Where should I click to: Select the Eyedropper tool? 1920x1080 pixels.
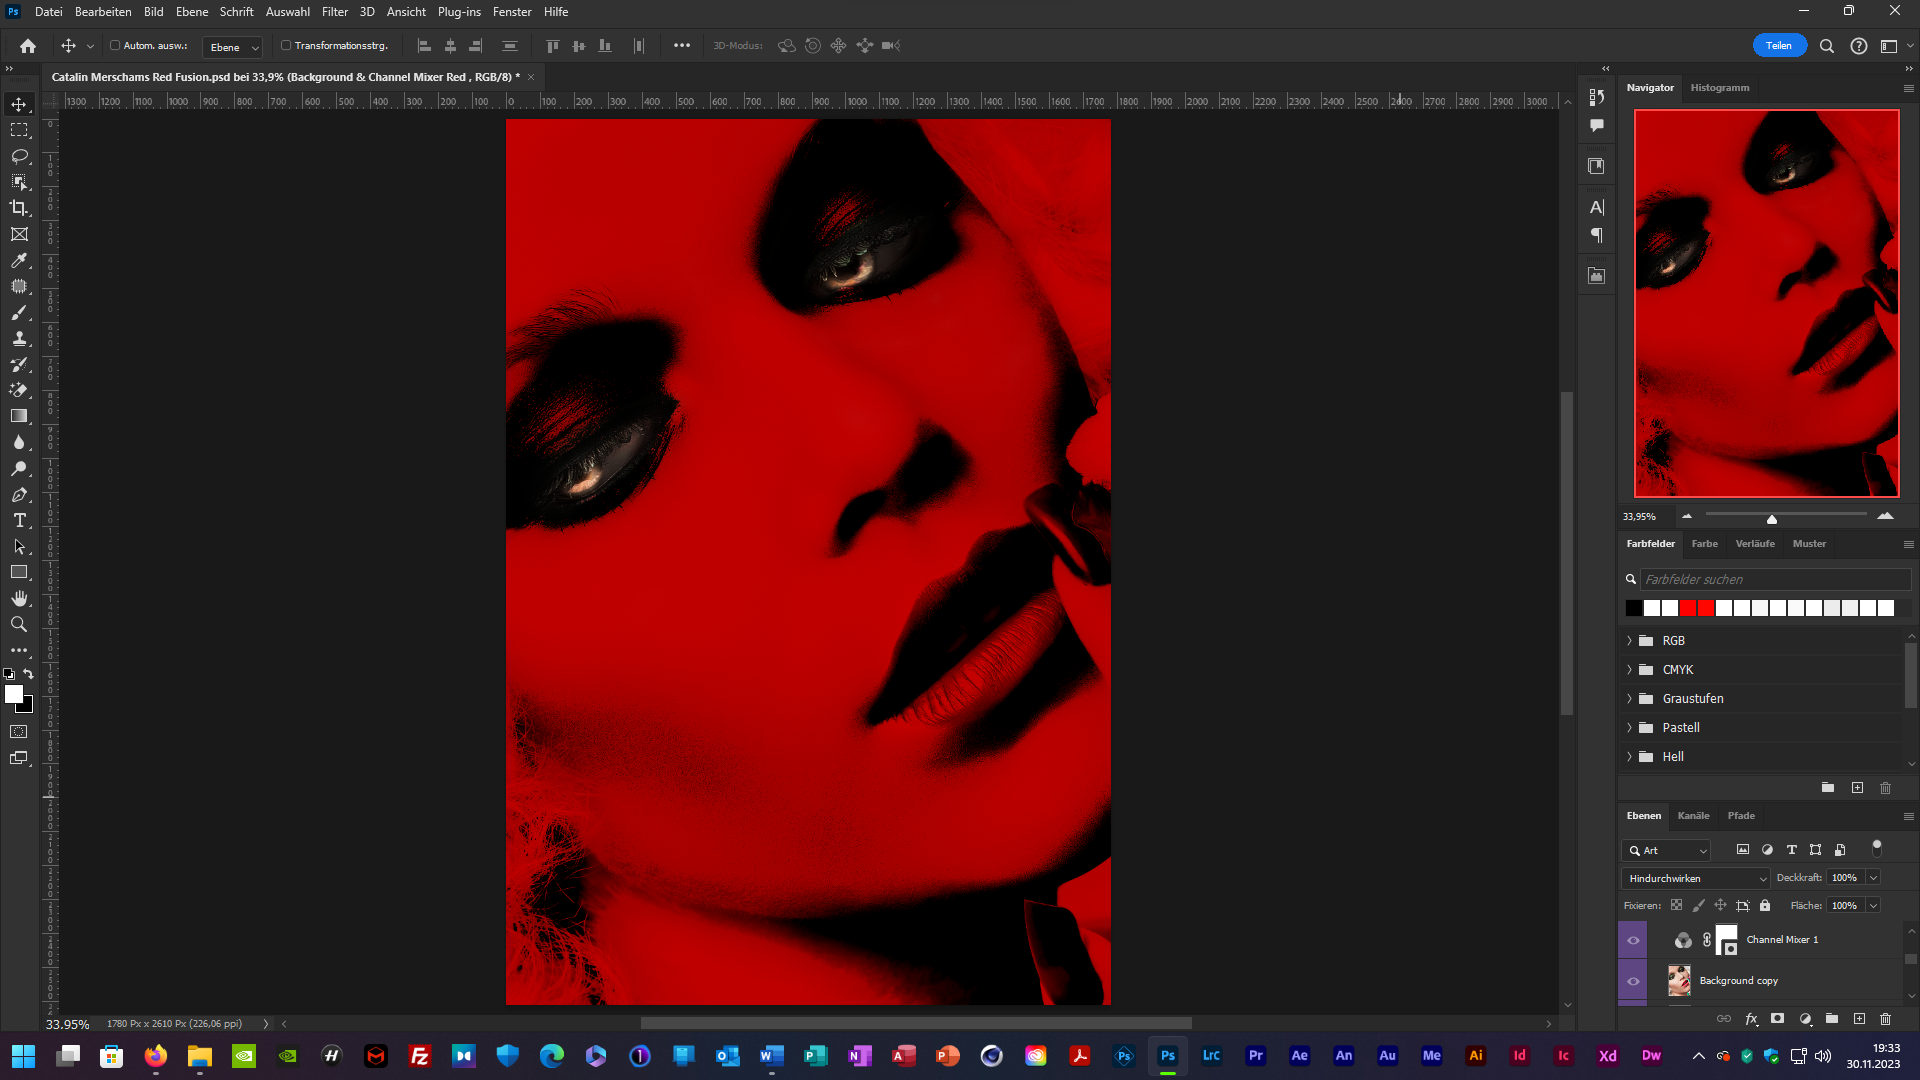19,260
